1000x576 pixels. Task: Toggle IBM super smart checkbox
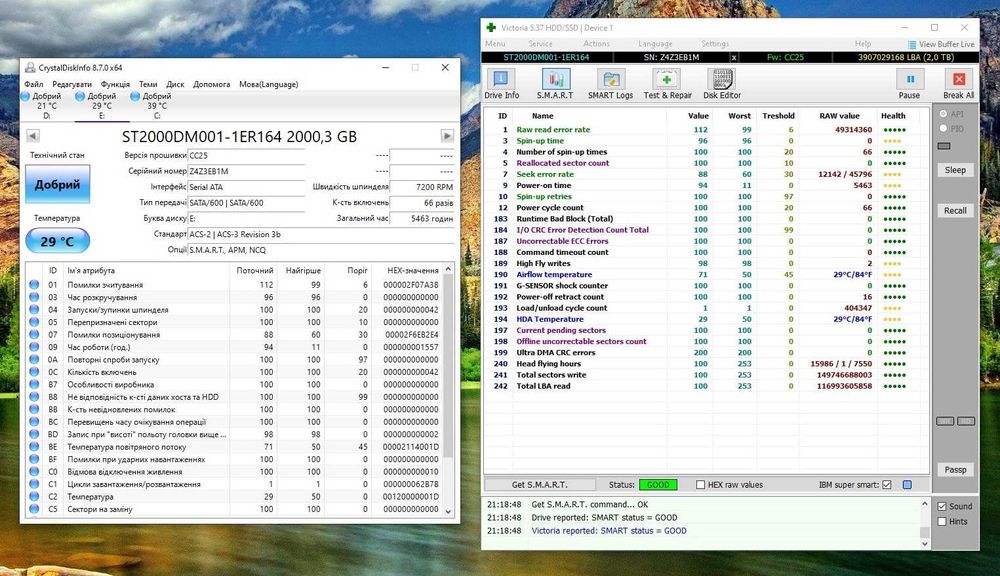(x=886, y=485)
